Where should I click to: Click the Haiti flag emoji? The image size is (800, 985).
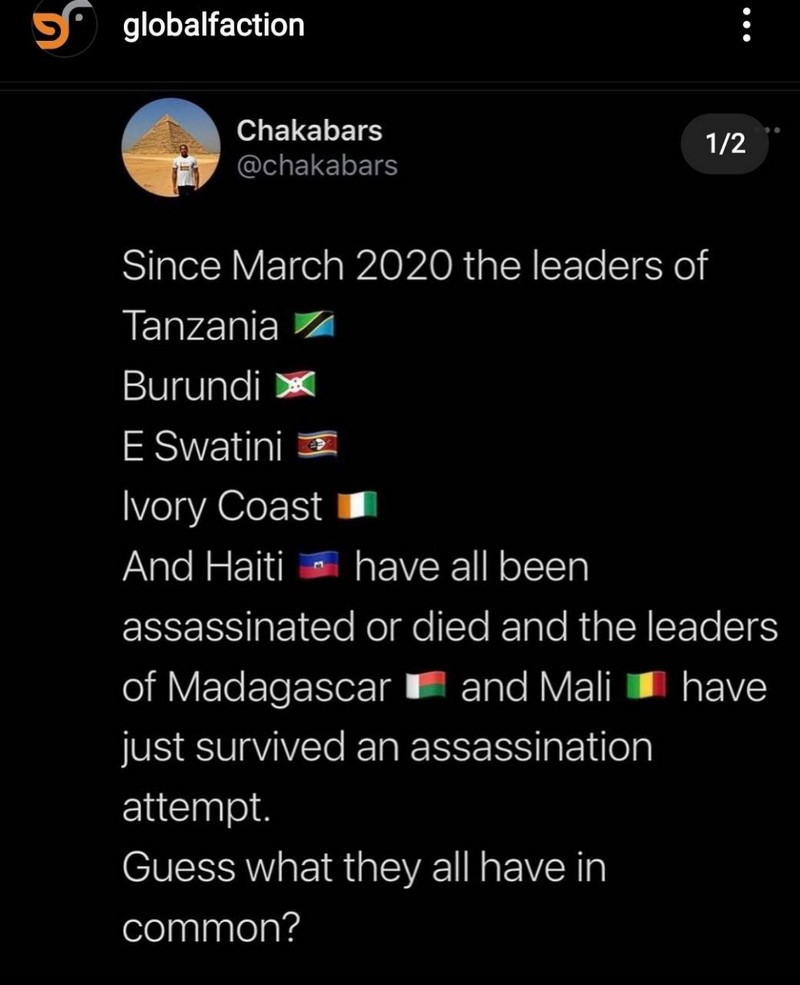click(320, 568)
